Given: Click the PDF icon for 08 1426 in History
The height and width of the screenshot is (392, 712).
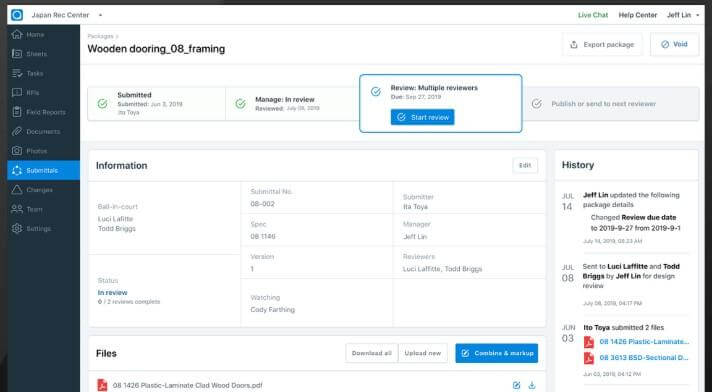Looking at the screenshot, I should 589,342.
